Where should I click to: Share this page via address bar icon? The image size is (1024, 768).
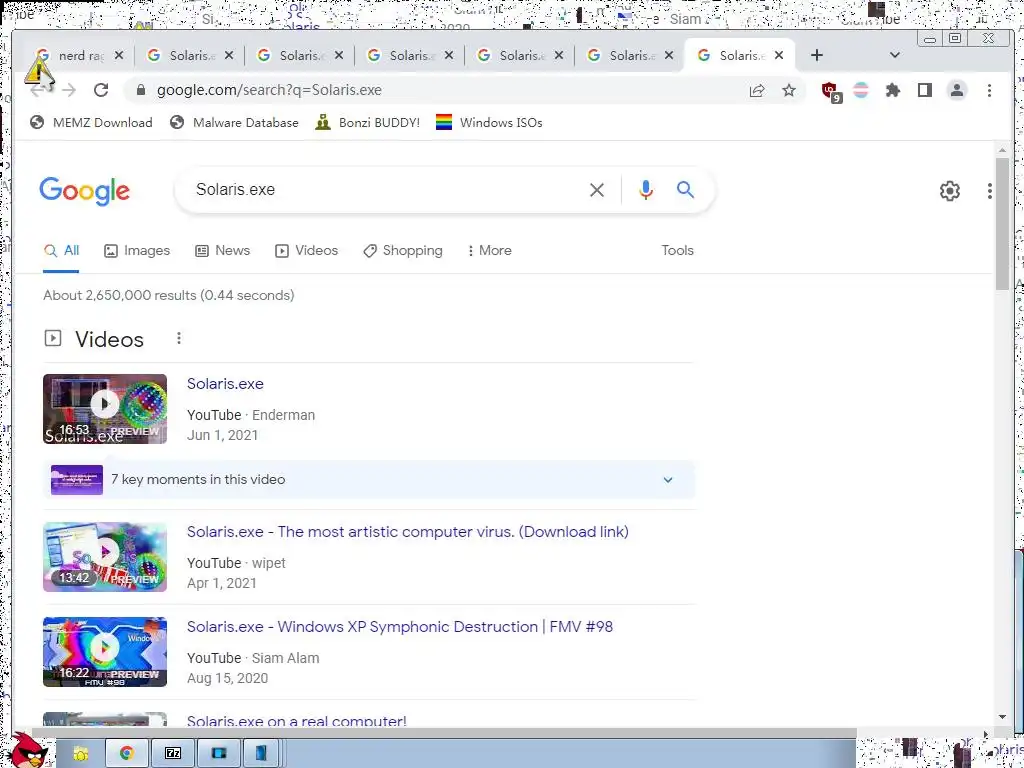(x=757, y=90)
